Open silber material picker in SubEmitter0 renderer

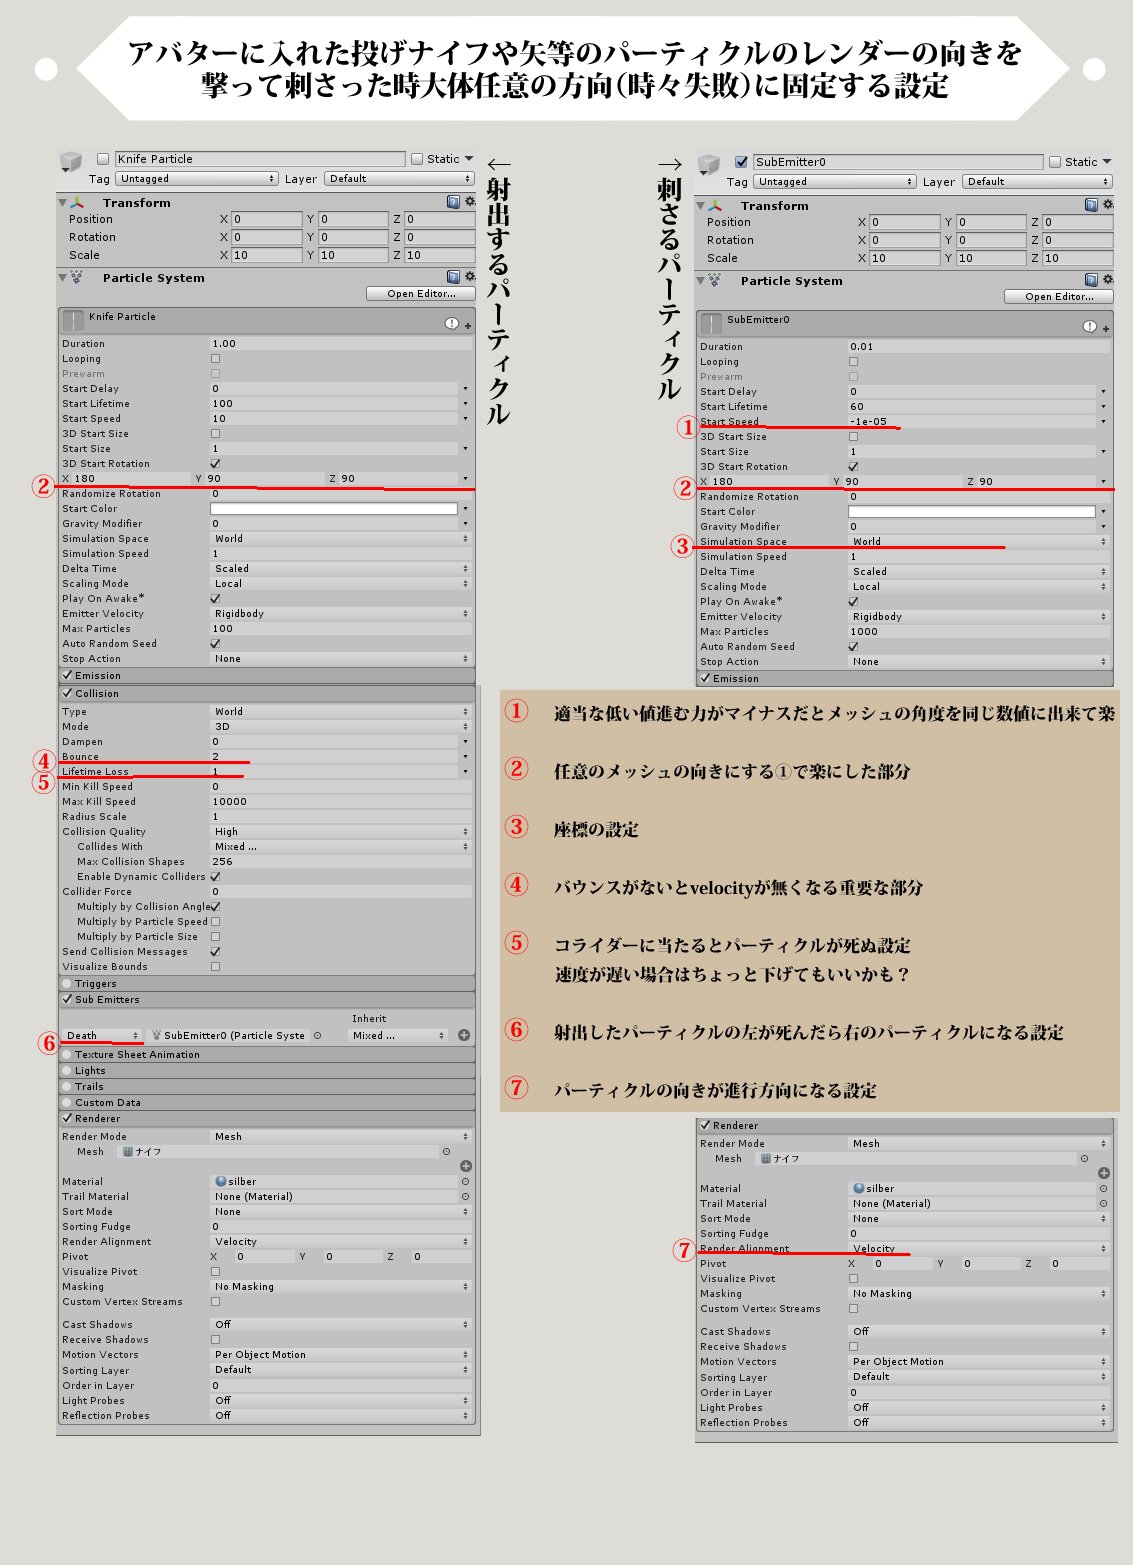pos(1103,1188)
